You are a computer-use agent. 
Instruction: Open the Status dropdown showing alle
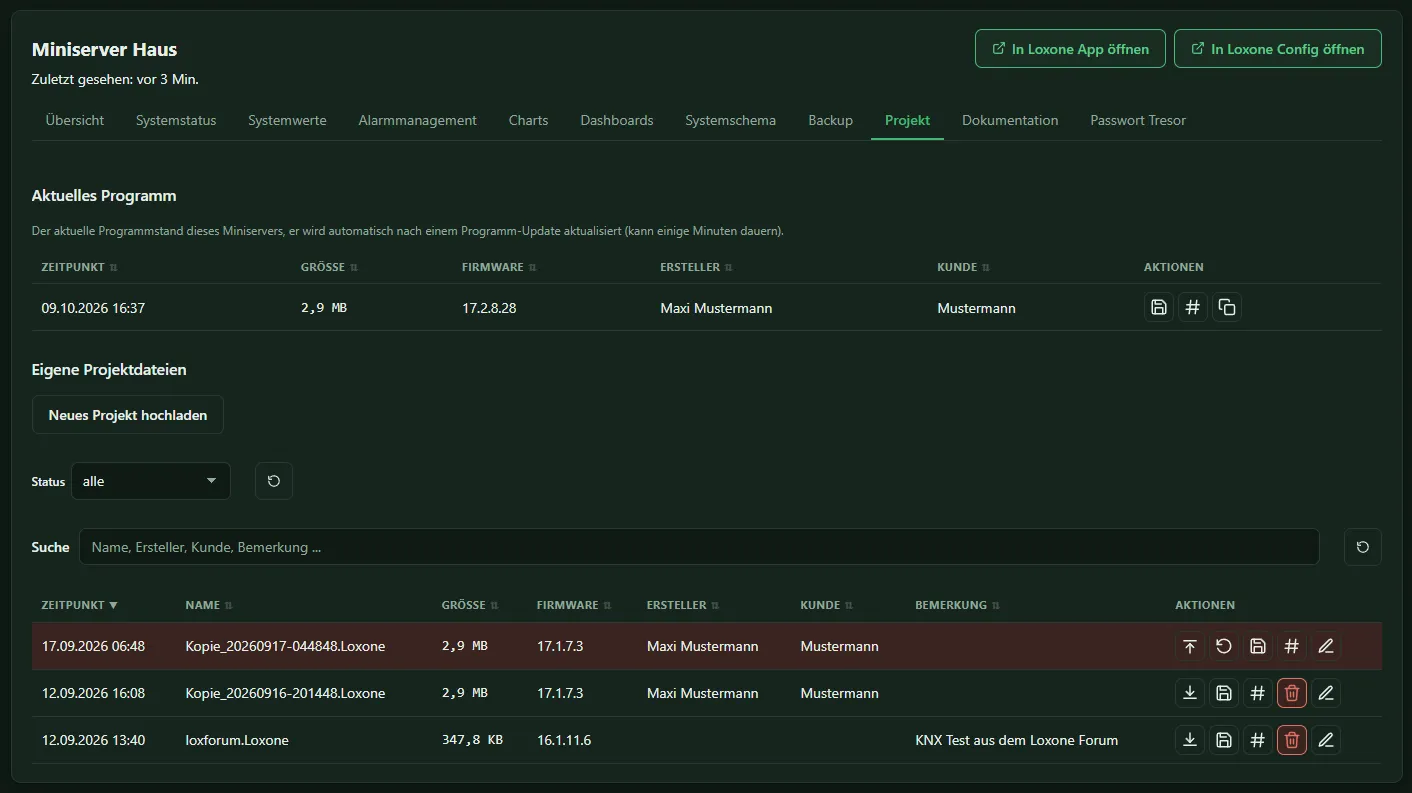tap(151, 481)
